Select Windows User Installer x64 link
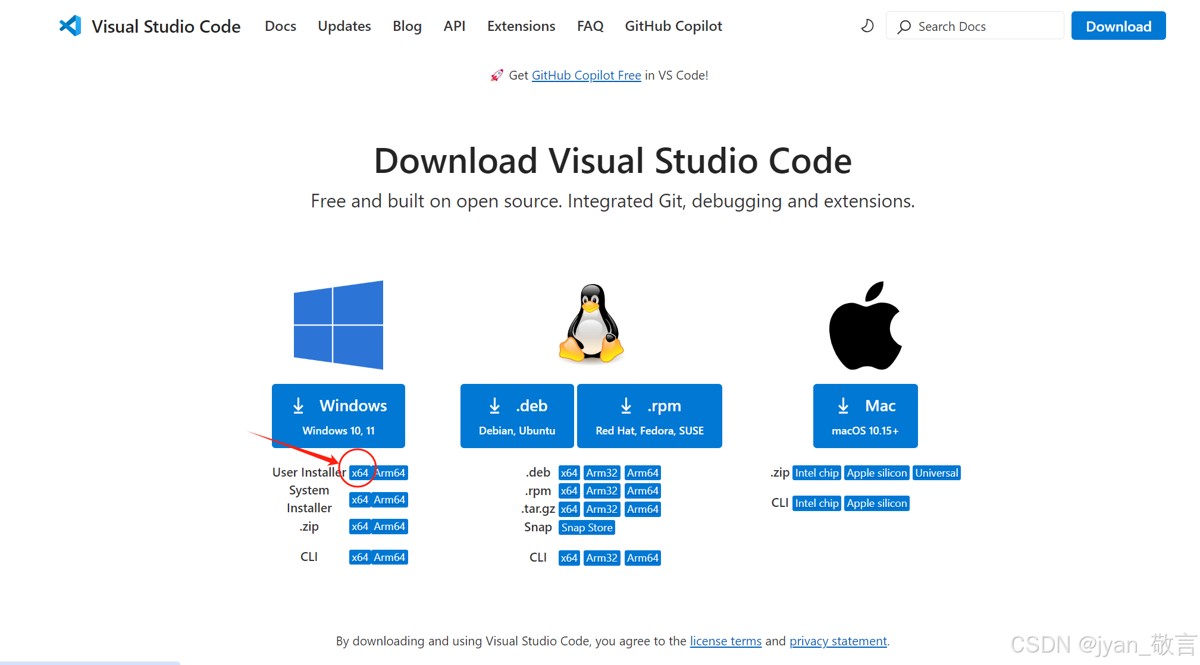 [x=360, y=473]
